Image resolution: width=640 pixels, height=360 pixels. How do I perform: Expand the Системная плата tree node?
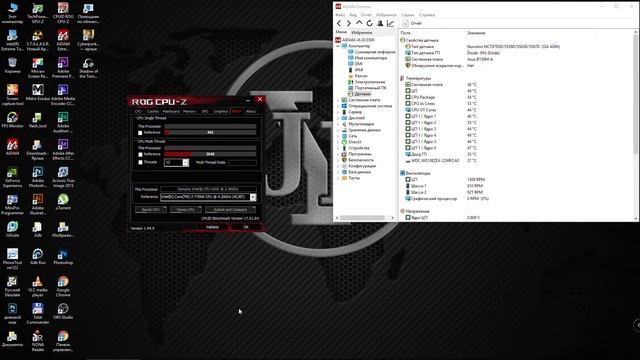click(x=338, y=100)
